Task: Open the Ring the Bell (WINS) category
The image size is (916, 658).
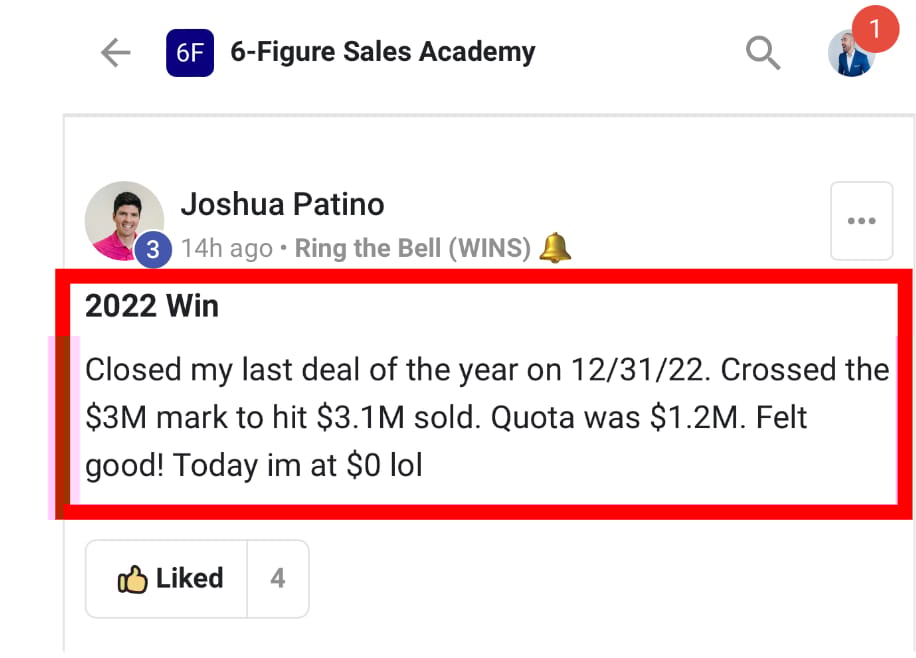Action: 412,248
